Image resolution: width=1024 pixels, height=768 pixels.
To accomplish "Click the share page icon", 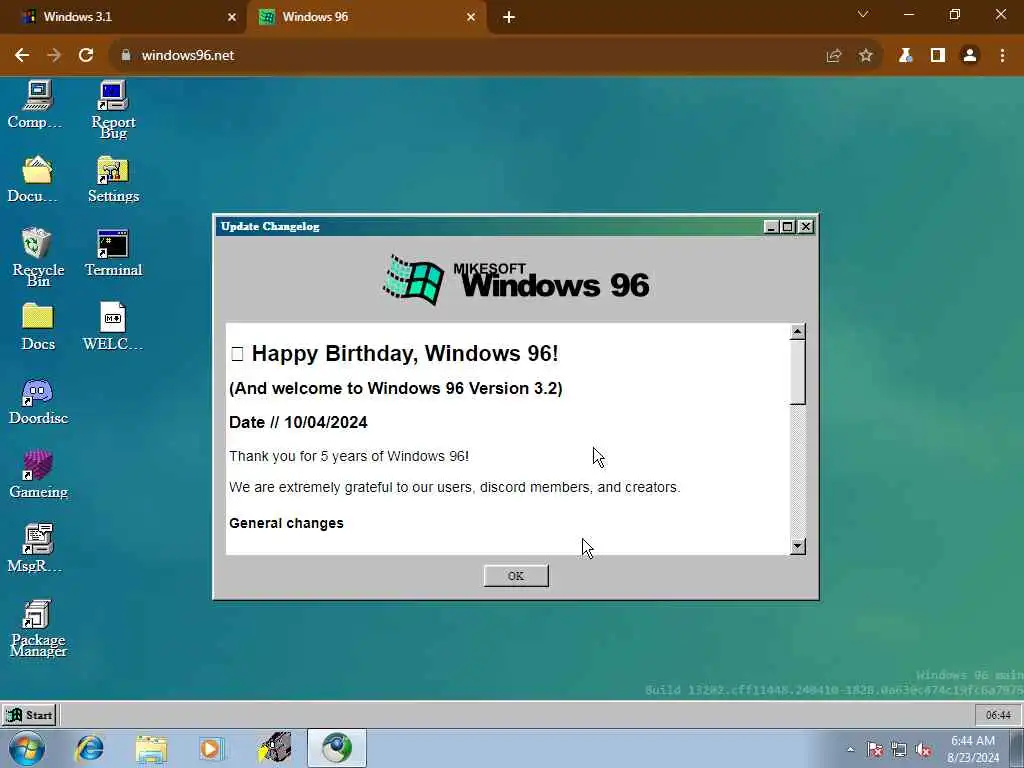I will pos(833,56).
